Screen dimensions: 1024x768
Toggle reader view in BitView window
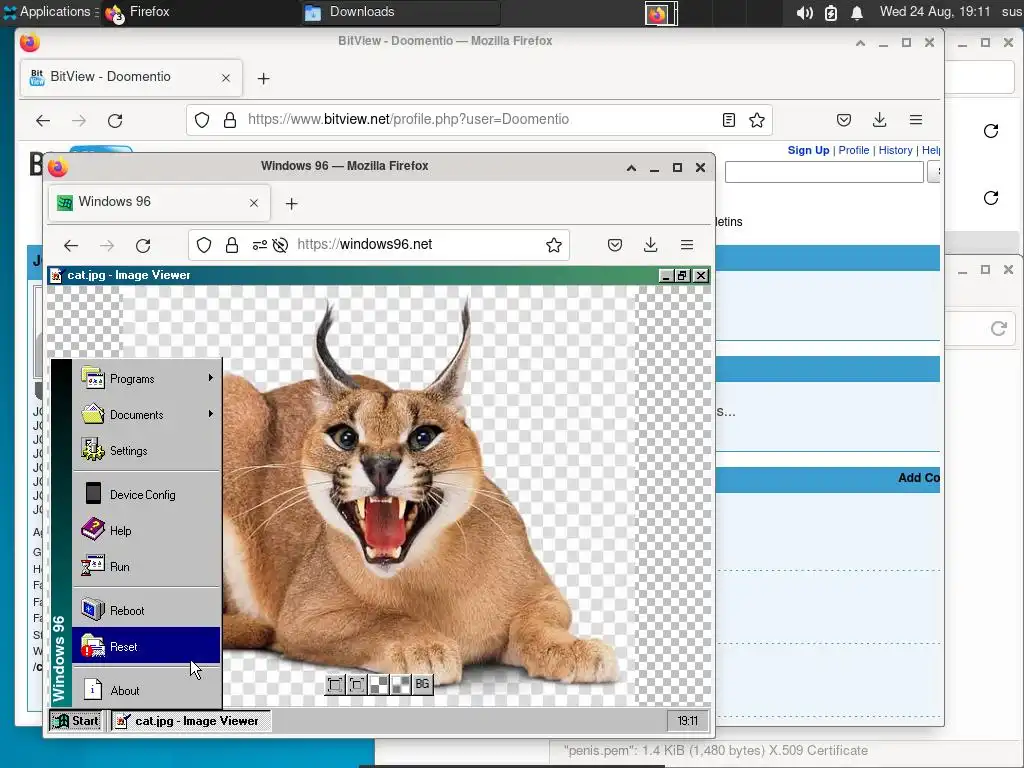(729, 120)
